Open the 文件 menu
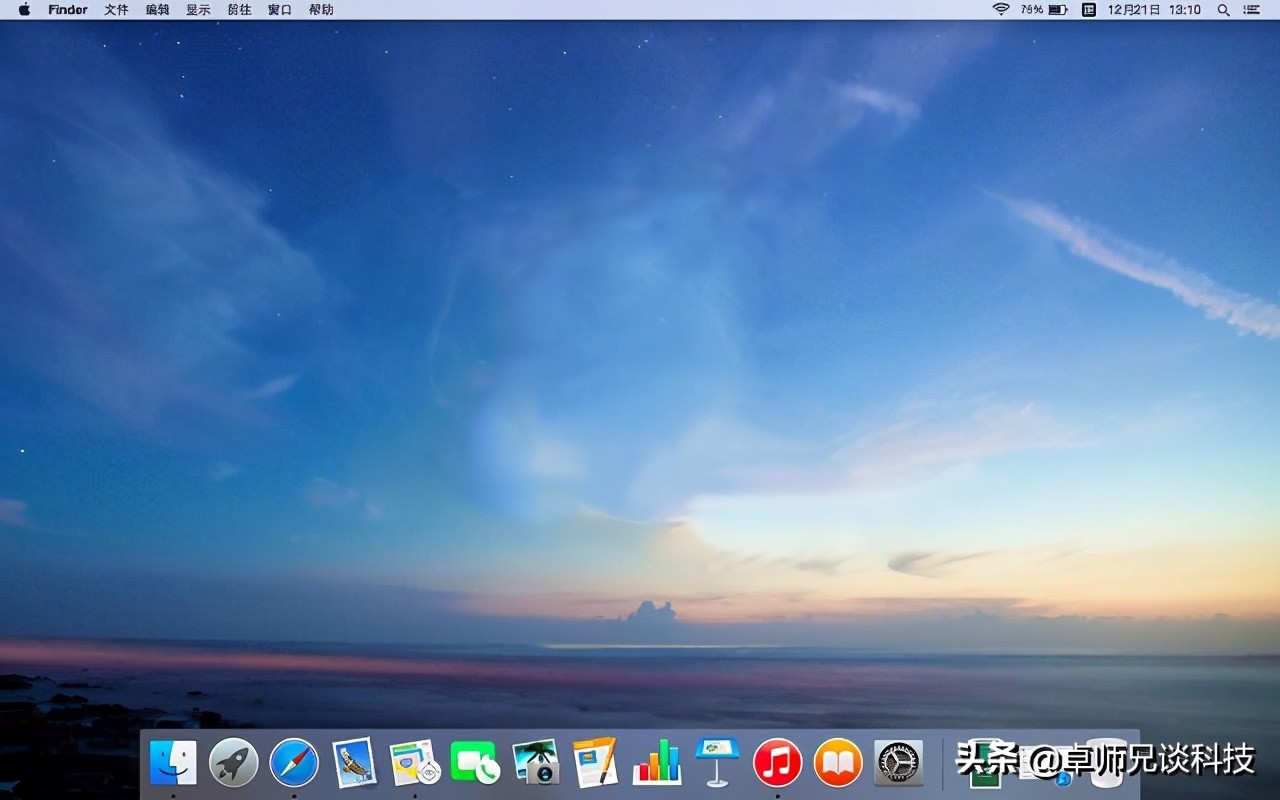Image resolution: width=1280 pixels, height=800 pixels. [116, 10]
